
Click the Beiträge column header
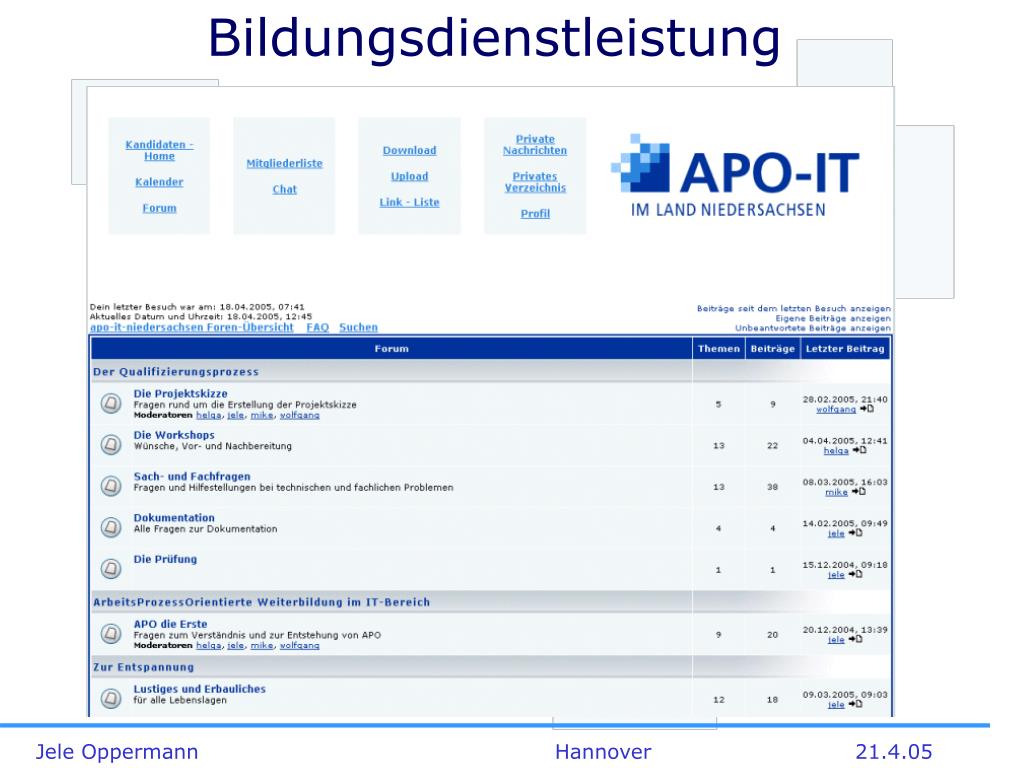pyautogui.click(x=772, y=349)
